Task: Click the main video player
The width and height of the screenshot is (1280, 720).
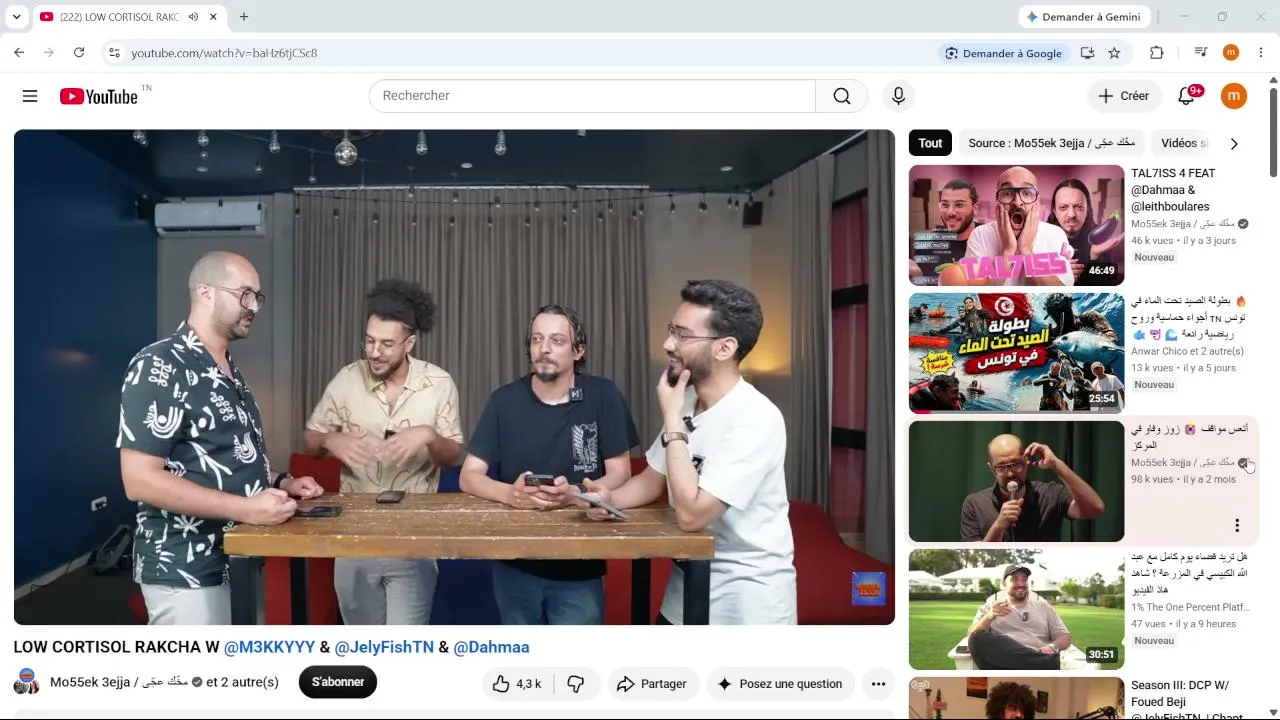Action: click(x=454, y=377)
